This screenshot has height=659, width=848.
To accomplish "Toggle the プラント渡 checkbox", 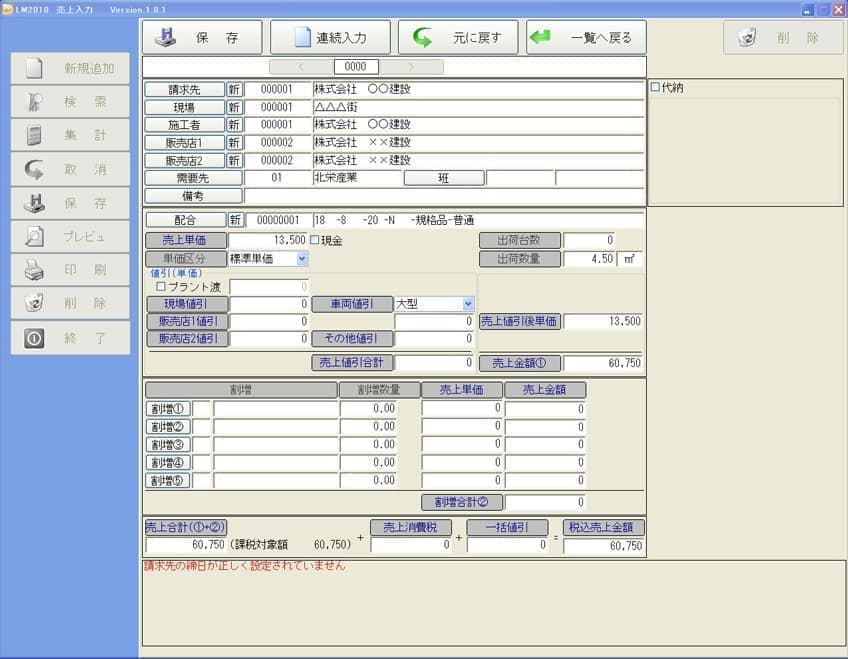I will pos(161,287).
